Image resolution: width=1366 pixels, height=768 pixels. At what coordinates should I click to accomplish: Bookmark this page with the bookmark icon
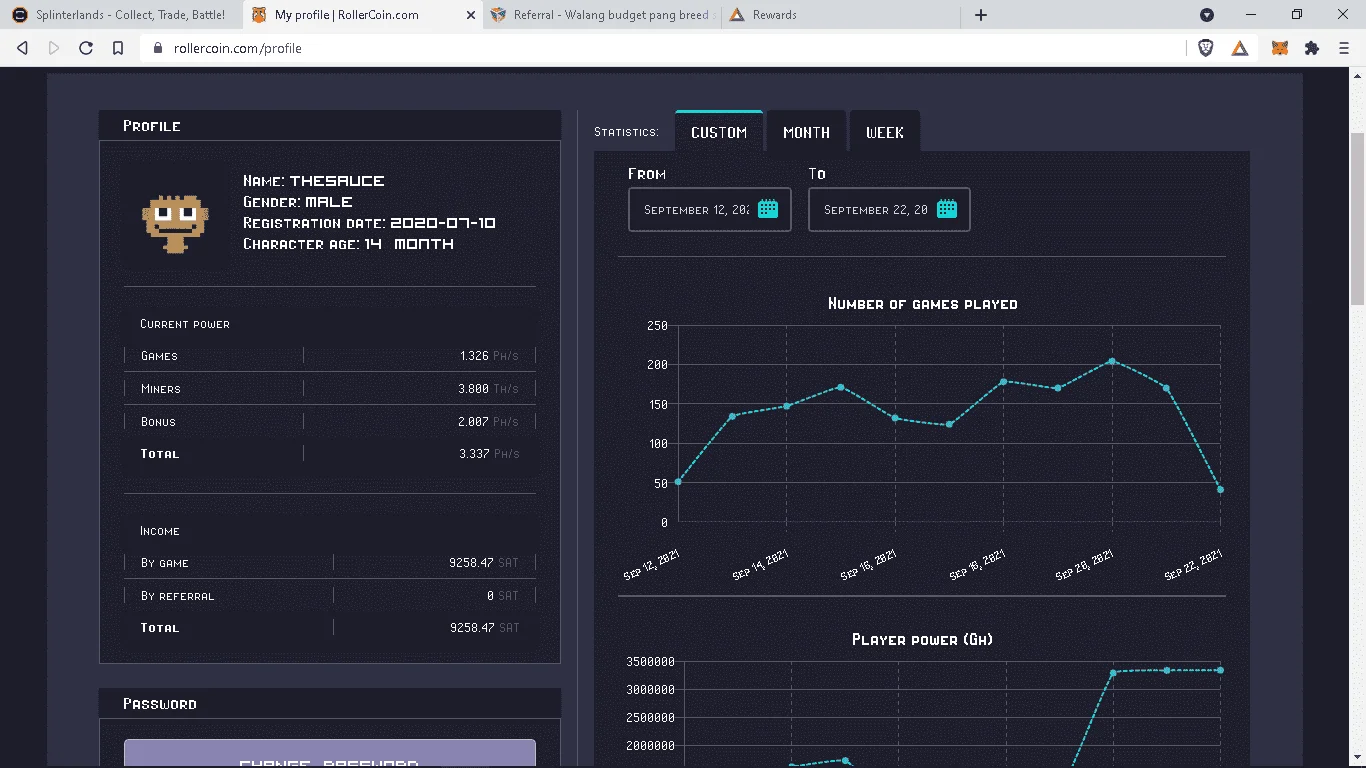point(118,48)
